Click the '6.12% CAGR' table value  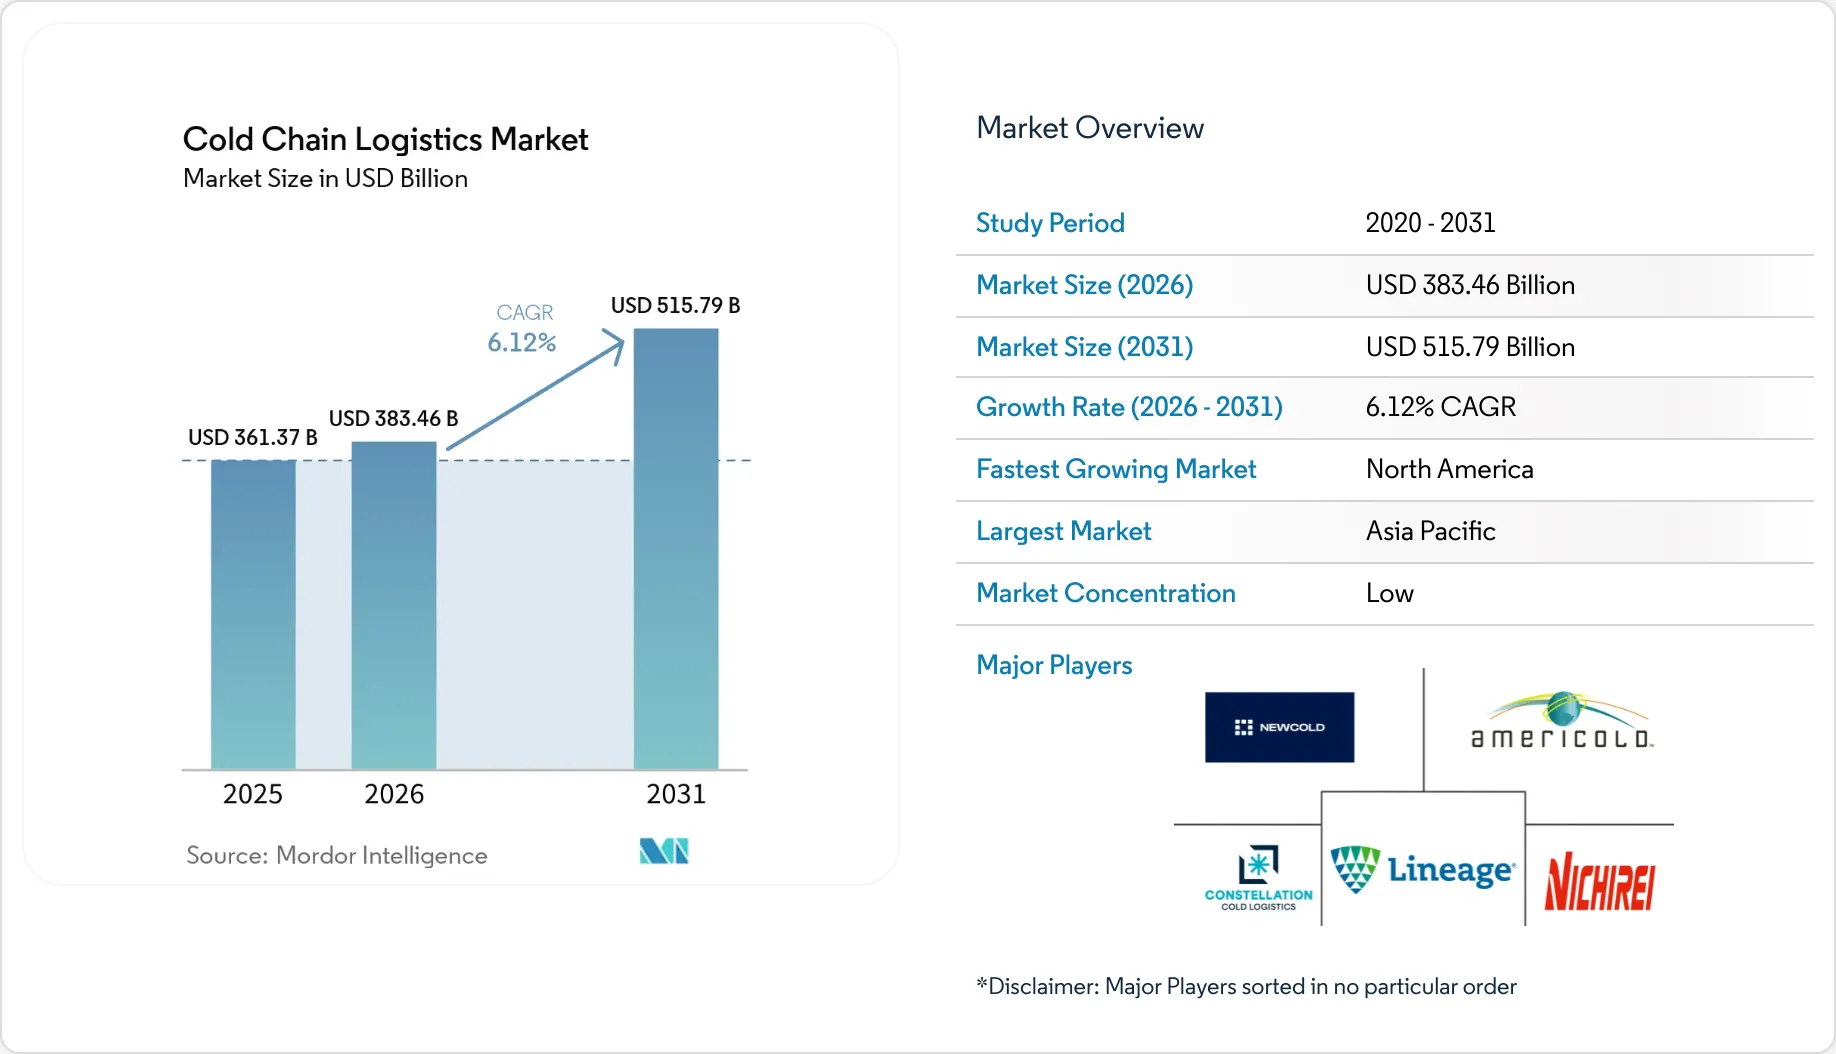1441,407
